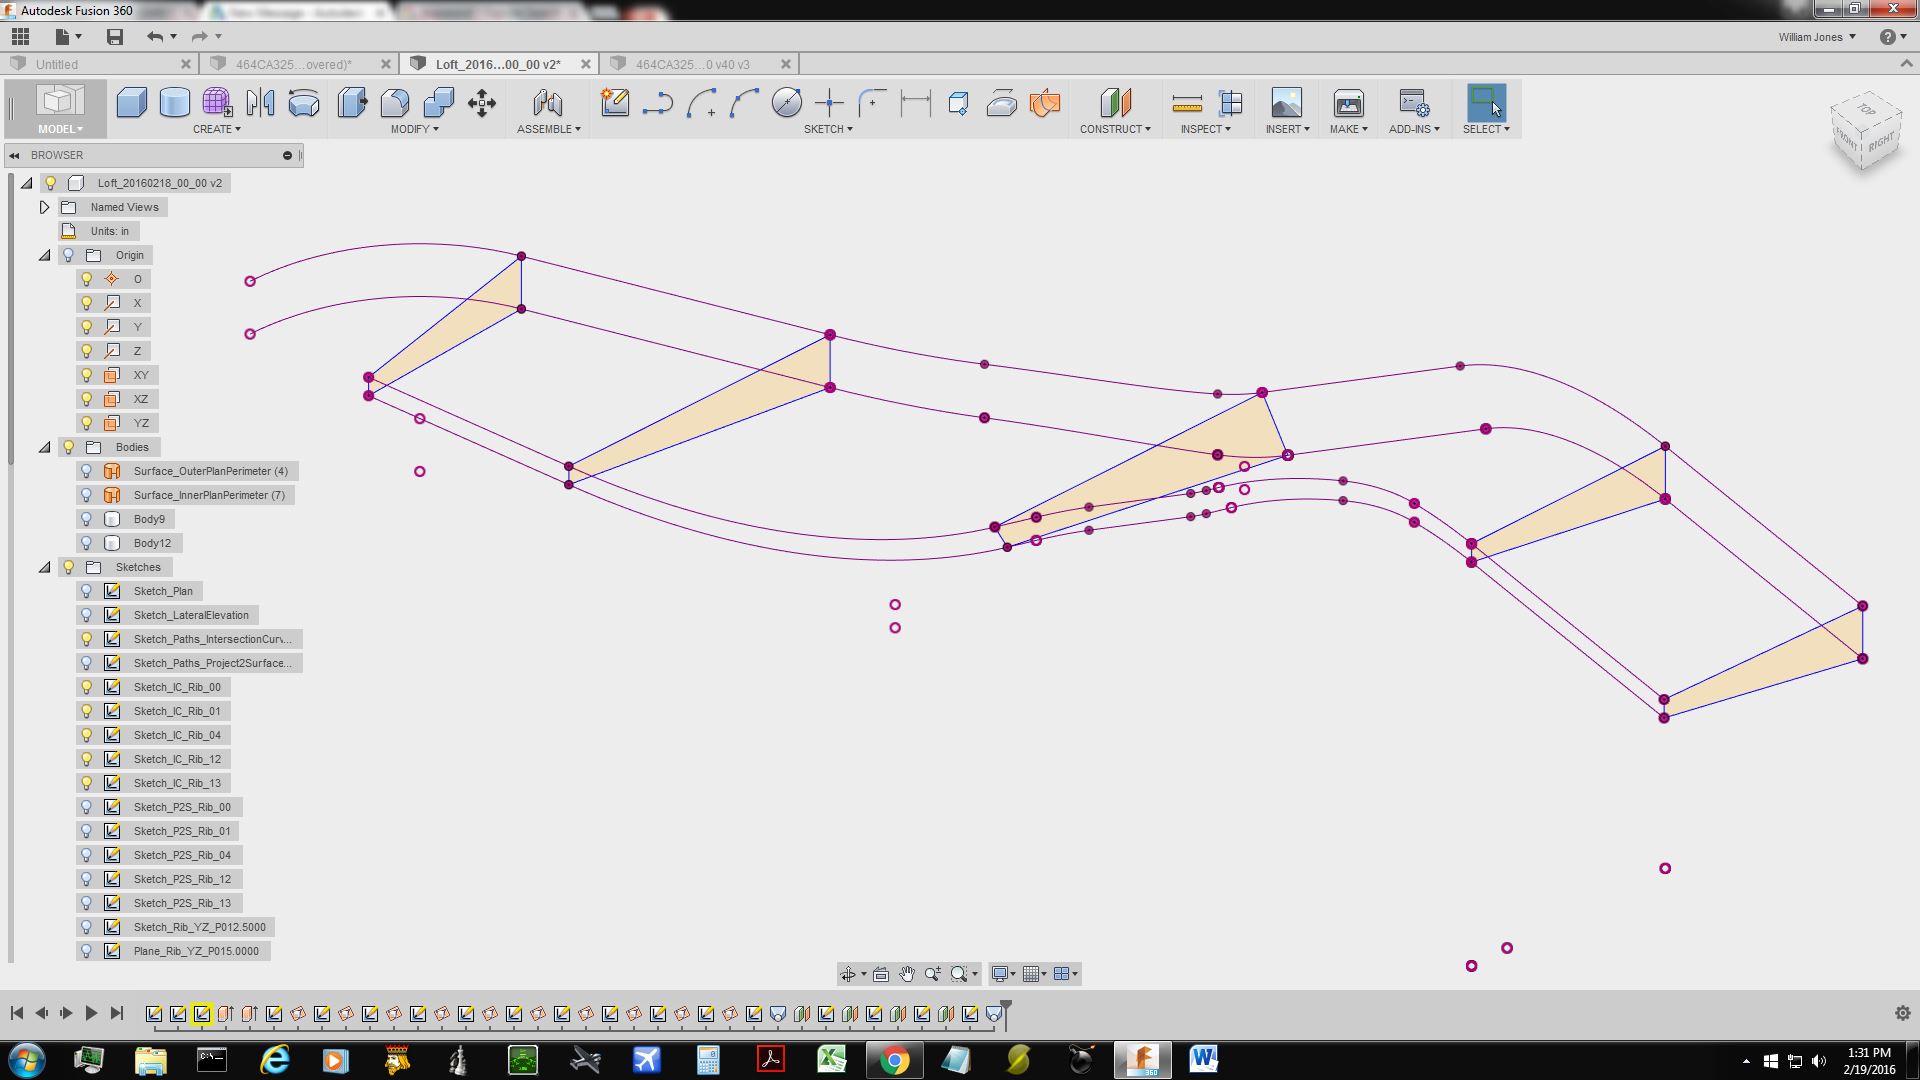Viewport: 1920px width, 1080px height.
Task: Switch to the 464CA325...0 v40 v3 tab
Action: click(692, 63)
